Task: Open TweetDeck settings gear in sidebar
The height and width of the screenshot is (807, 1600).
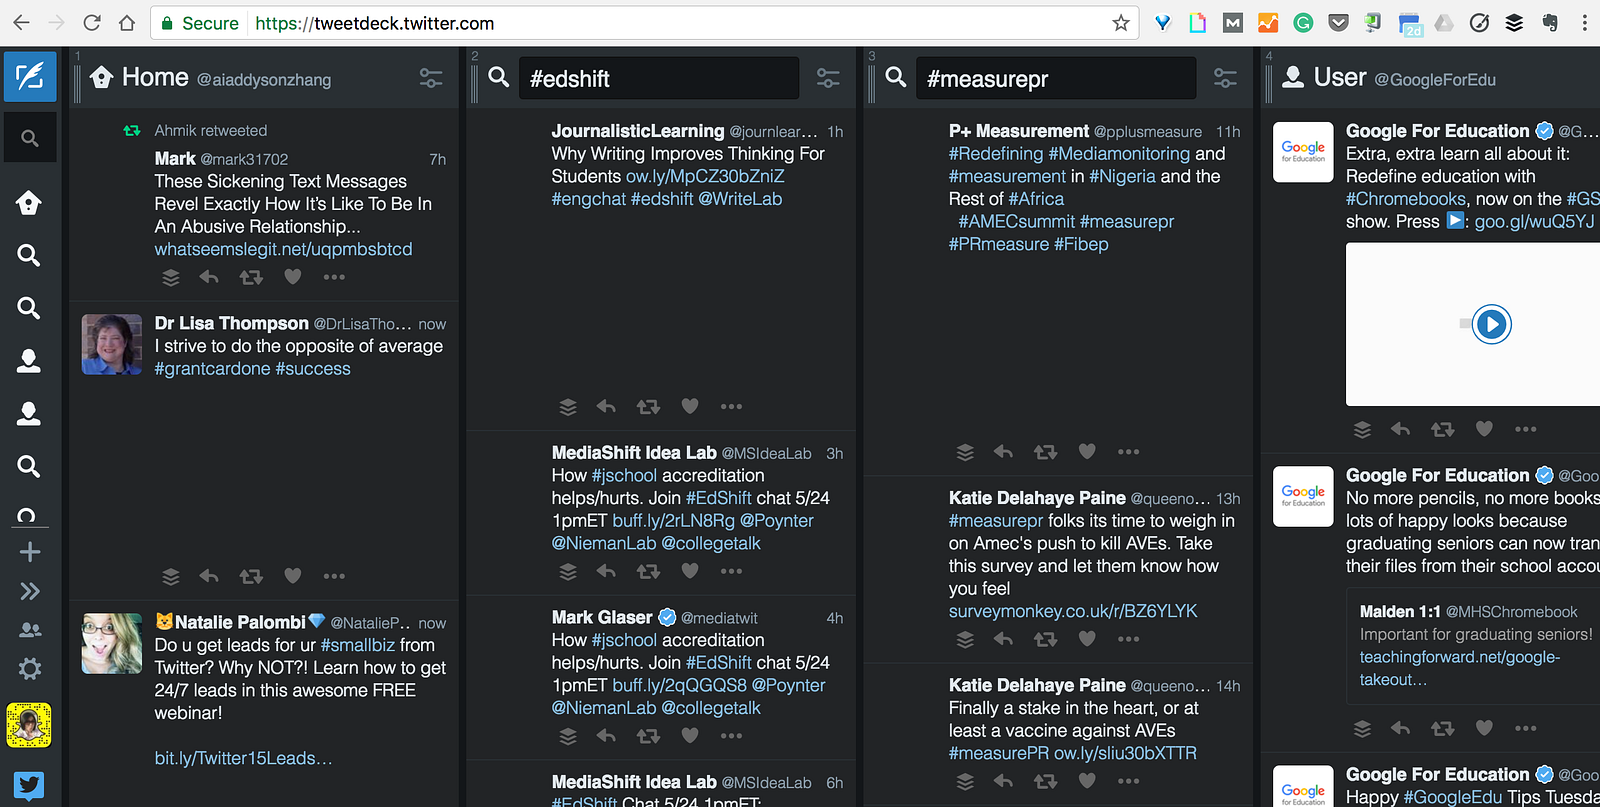Action: (x=30, y=669)
